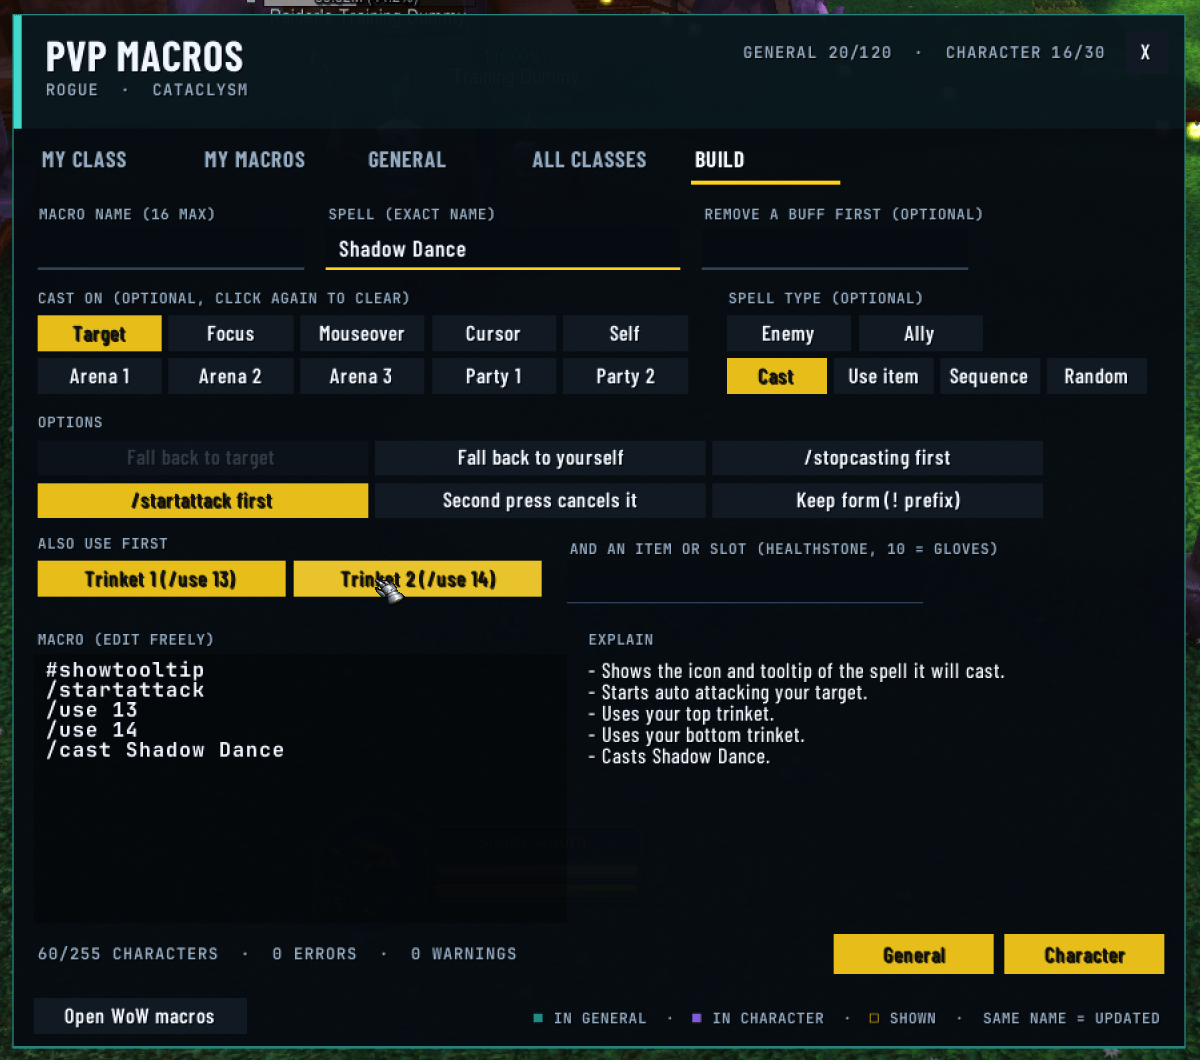Toggle the Target cast-on option
This screenshot has height=1060, width=1200.
coord(99,334)
